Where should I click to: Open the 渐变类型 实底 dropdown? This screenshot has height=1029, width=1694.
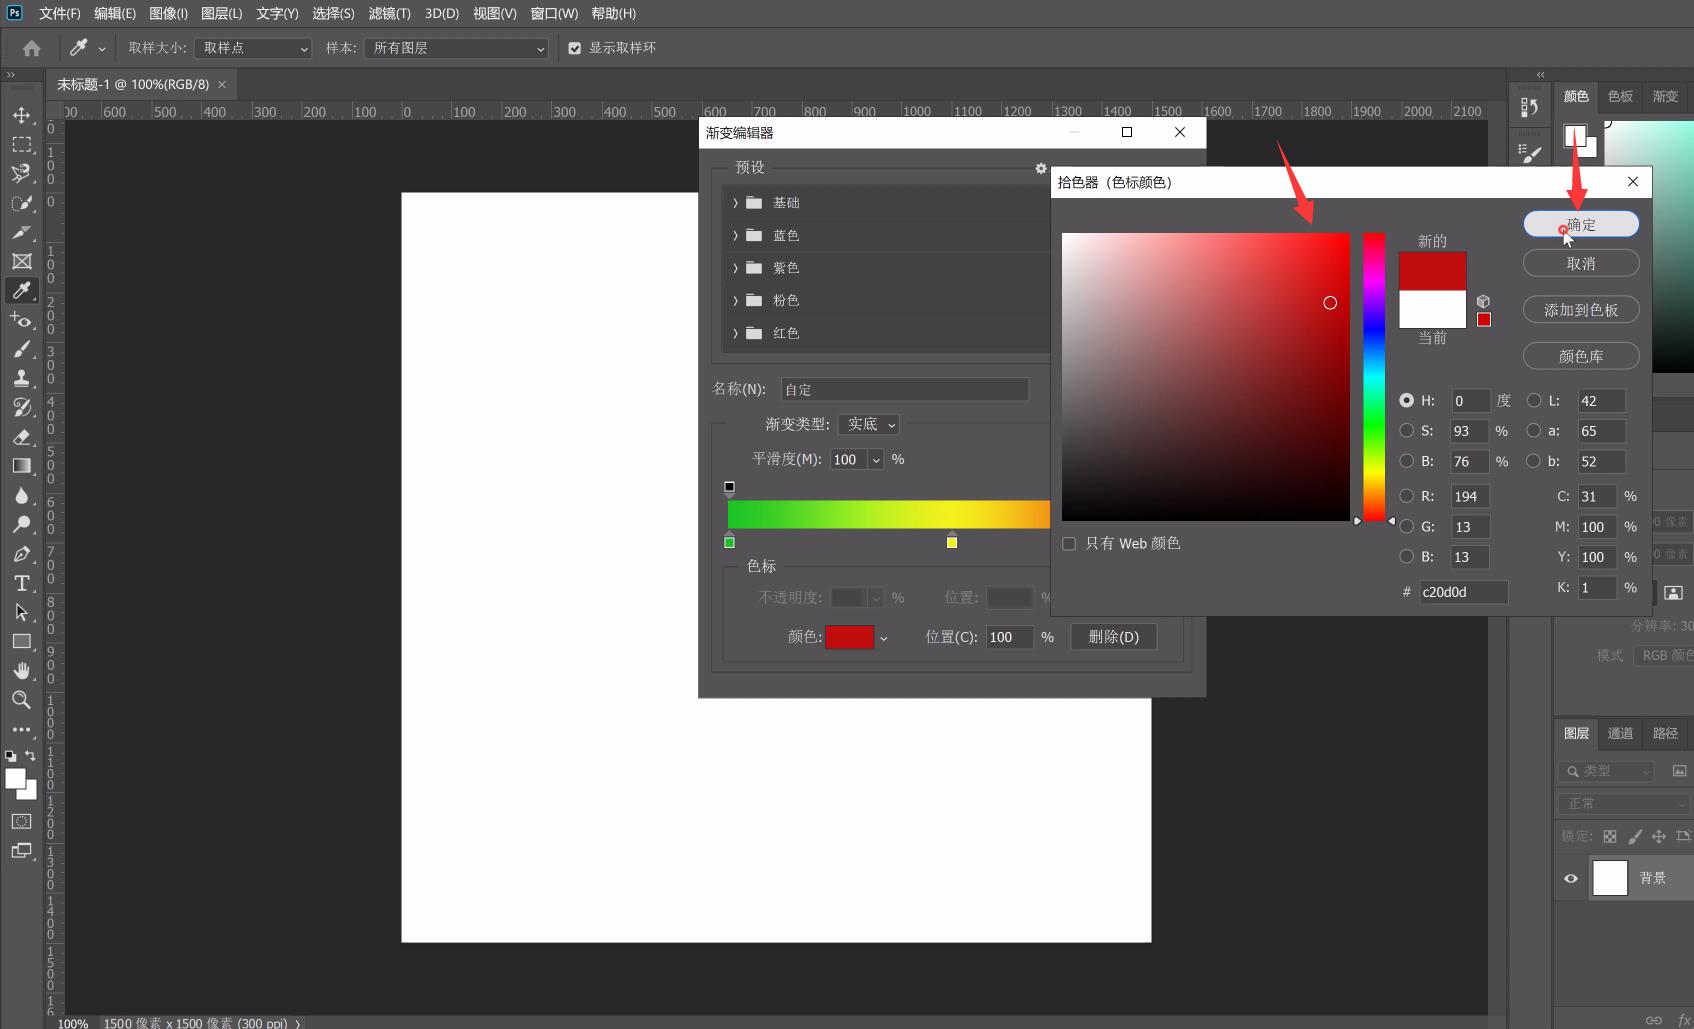click(x=869, y=425)
